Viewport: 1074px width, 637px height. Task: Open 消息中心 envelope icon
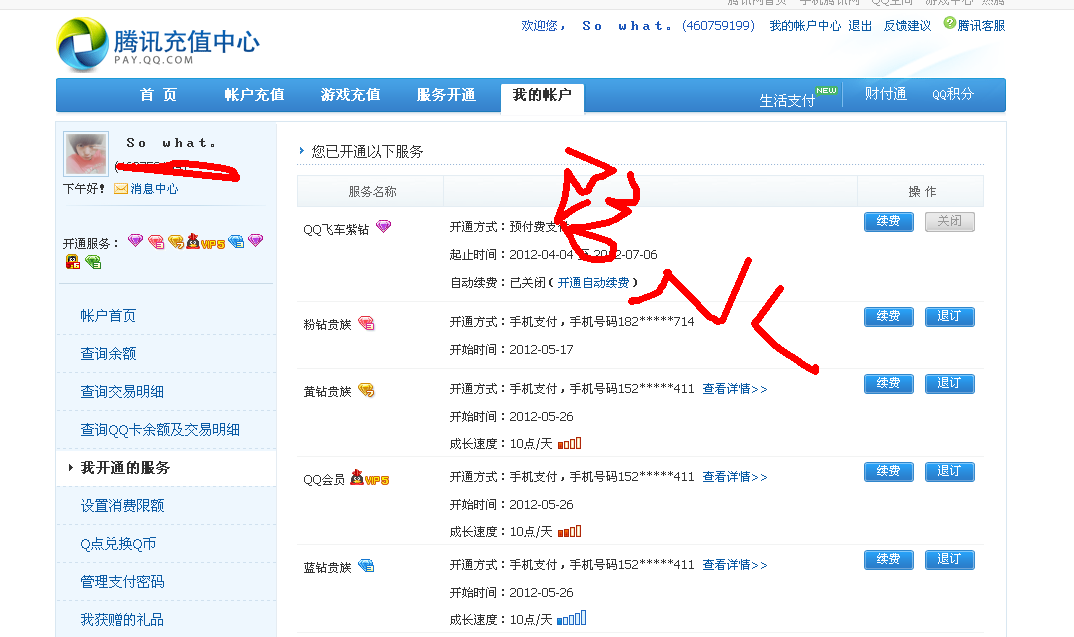point(121,188)
